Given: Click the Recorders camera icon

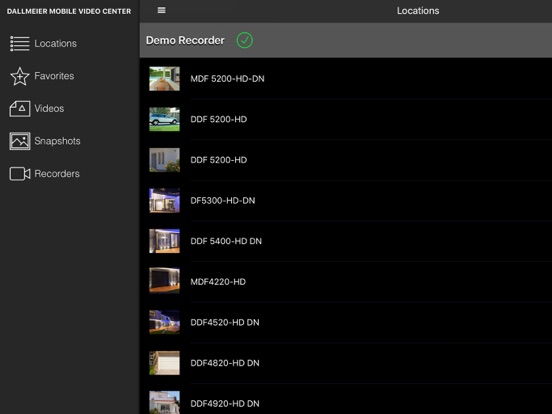Looking at the screenshot, I should 20,174.
